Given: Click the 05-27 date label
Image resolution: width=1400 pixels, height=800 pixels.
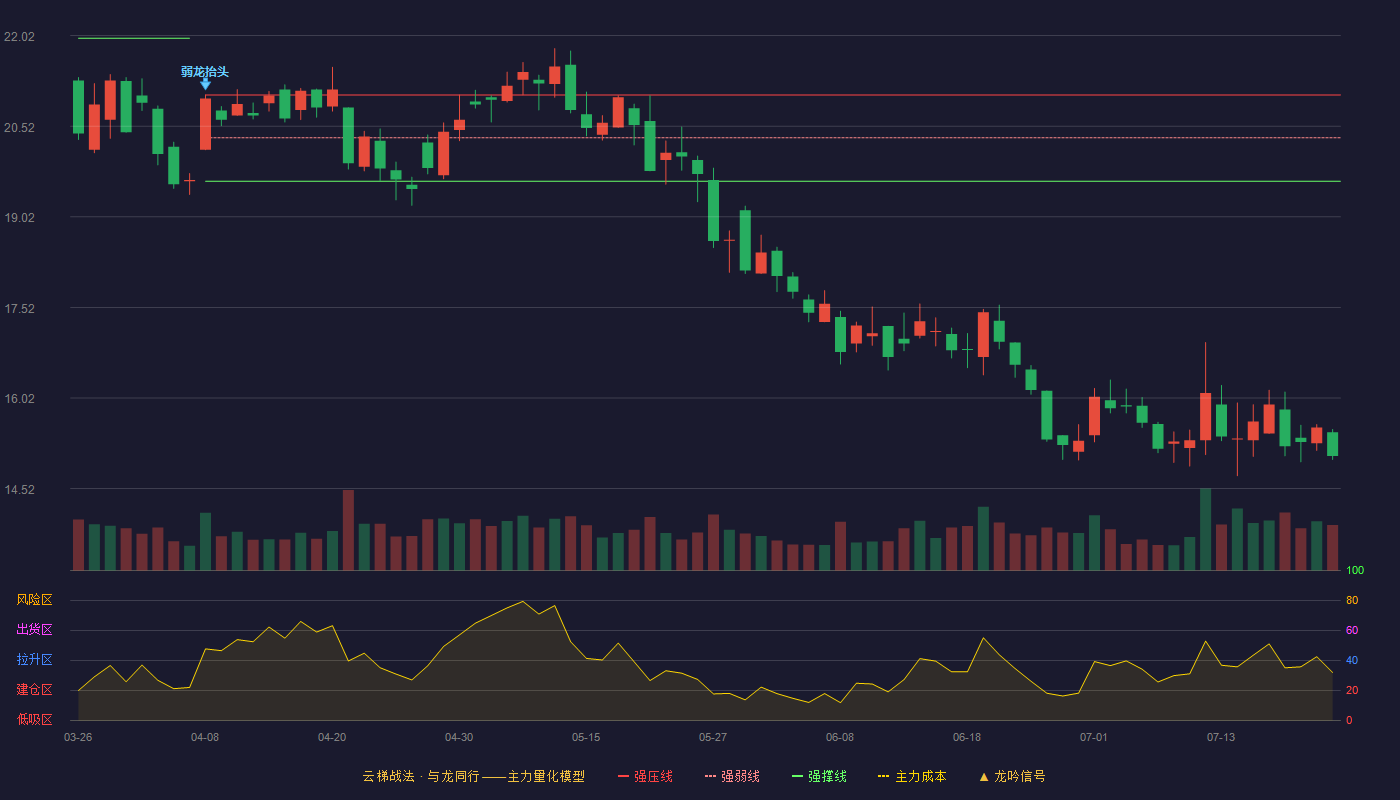Looking at the screenshot, I should click(x=713, y=738).
